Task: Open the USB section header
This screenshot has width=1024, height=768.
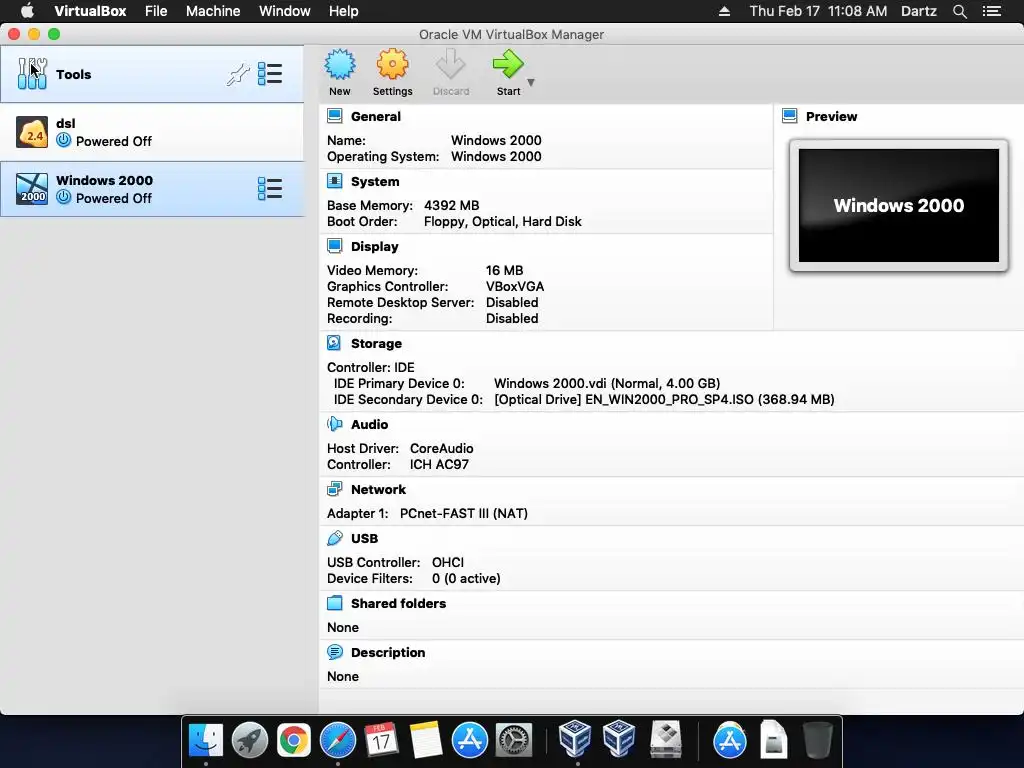Action: pos(364,538)
